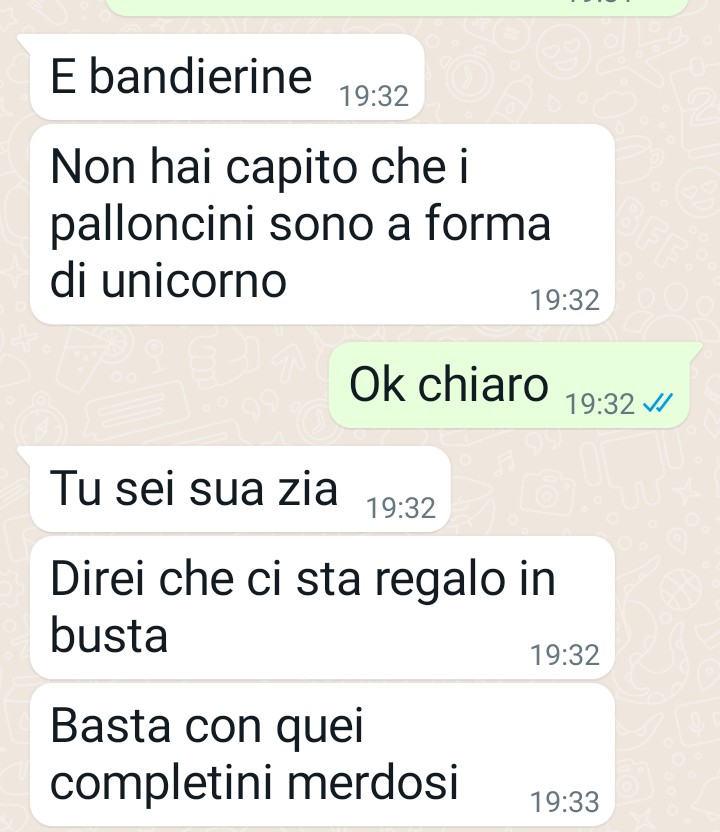
Task: Click the word 'merdosi' in the last bubble
Action: pyautogui.click(x=373, y=782)
